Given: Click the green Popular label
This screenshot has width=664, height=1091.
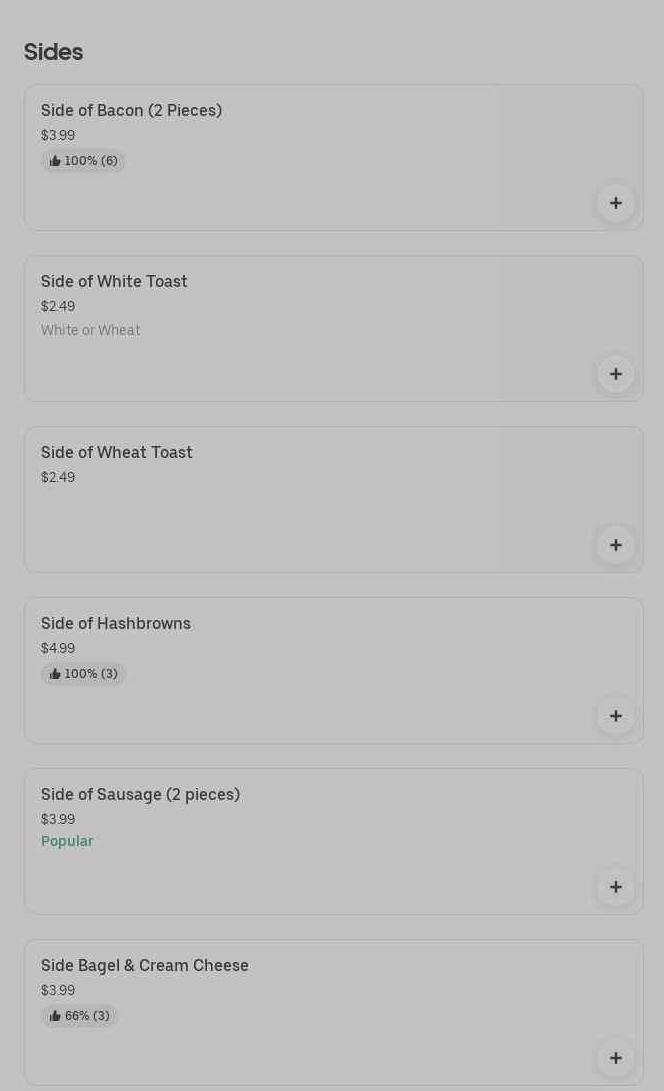Looking at the screenshot, I should [67, 842].
